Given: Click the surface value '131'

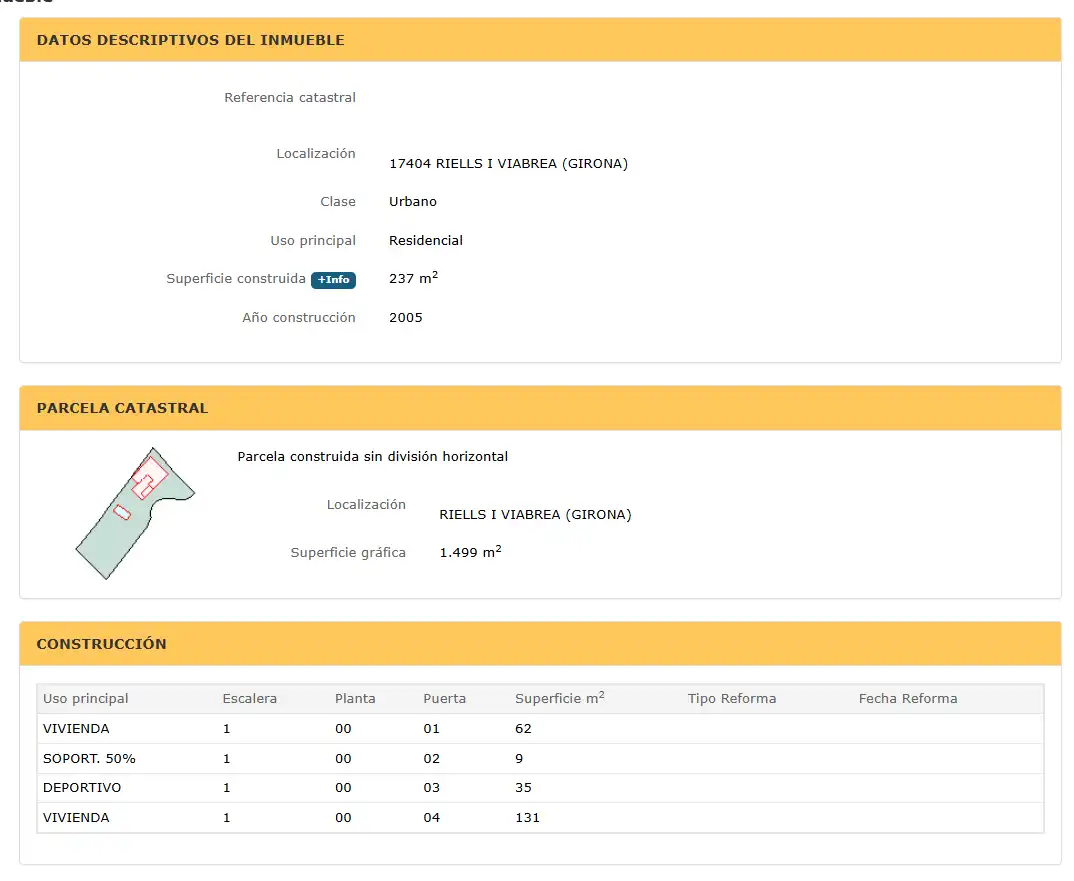Looking at the screenshot, I should click(527, 818).
